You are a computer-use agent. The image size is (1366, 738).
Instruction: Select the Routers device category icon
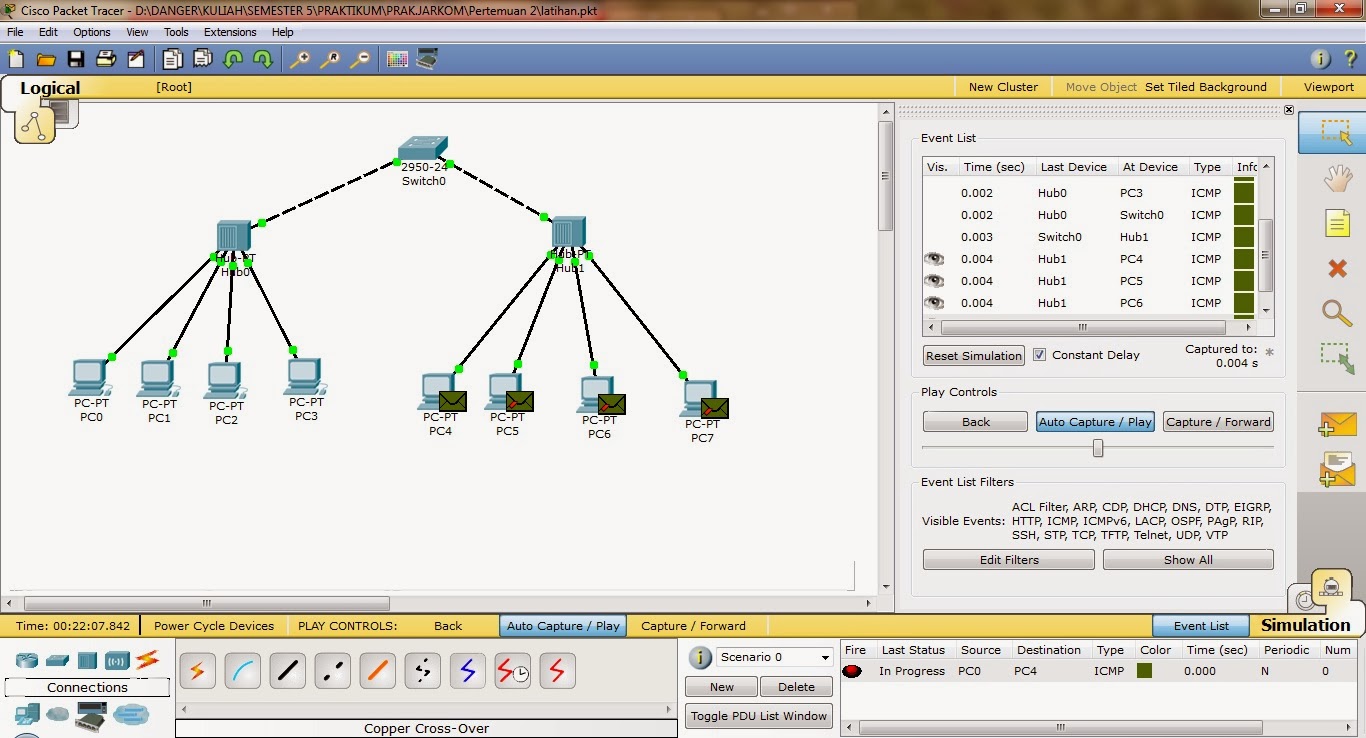pyautogui.click(x=27, y=661)
